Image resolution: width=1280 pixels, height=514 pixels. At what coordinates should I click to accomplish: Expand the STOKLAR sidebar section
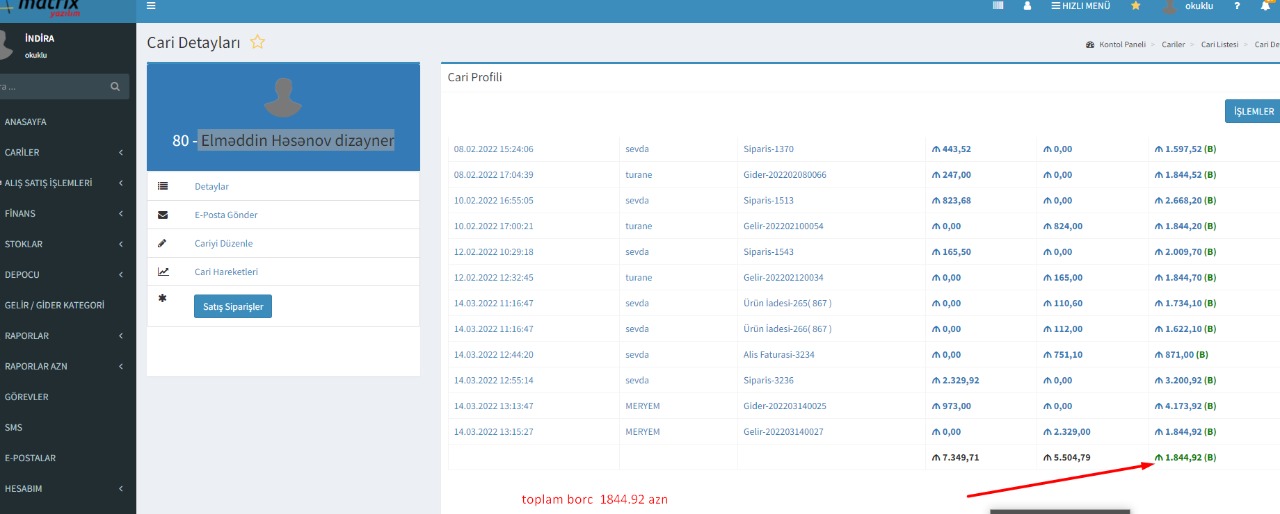[x=60, y=244]
